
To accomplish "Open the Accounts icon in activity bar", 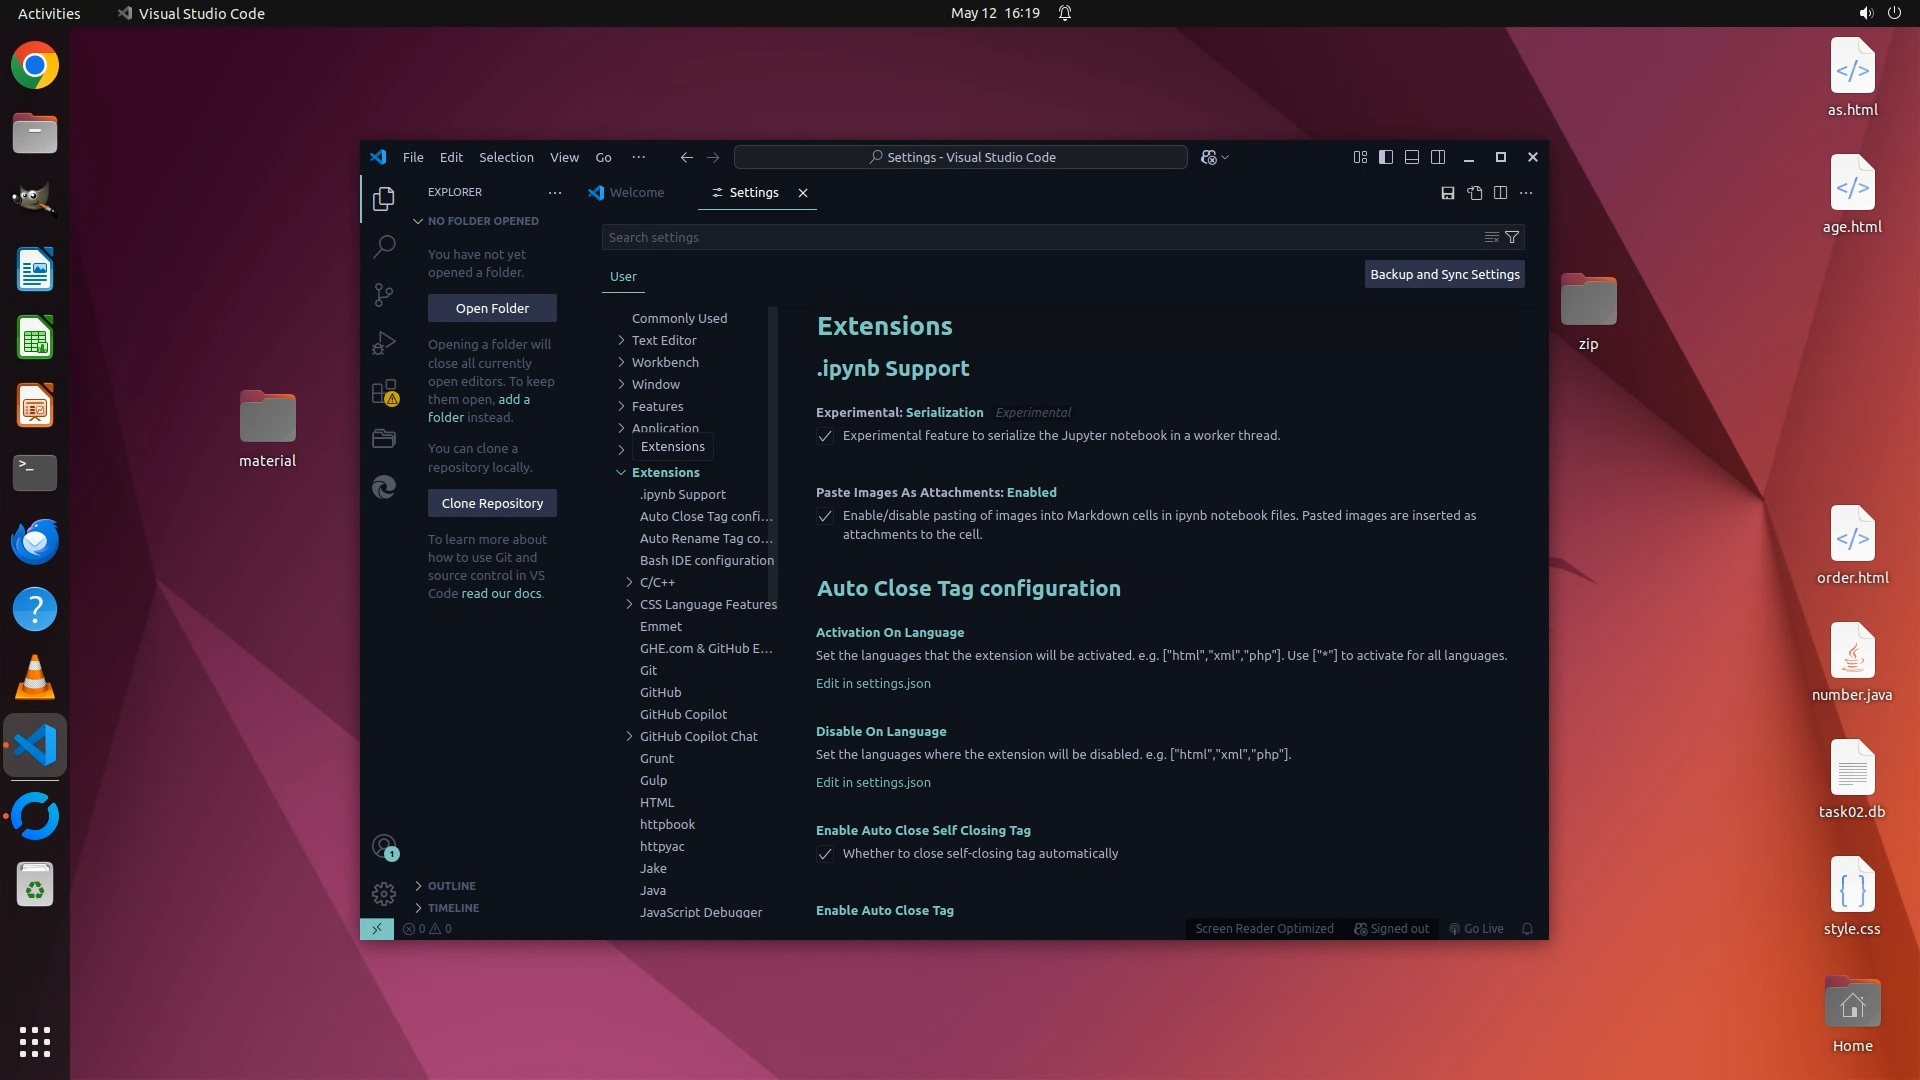I will pyautogui.click(x=384, y=847).
